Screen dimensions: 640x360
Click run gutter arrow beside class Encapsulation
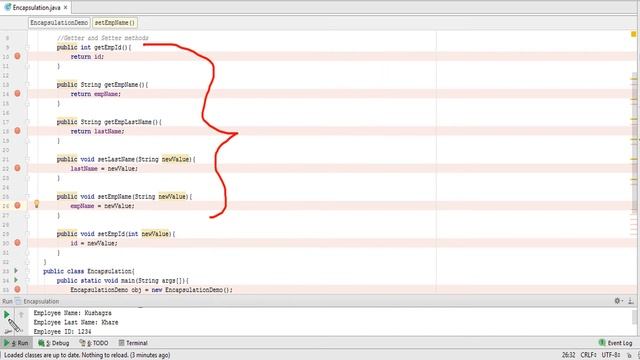click(x=16, y=271)
